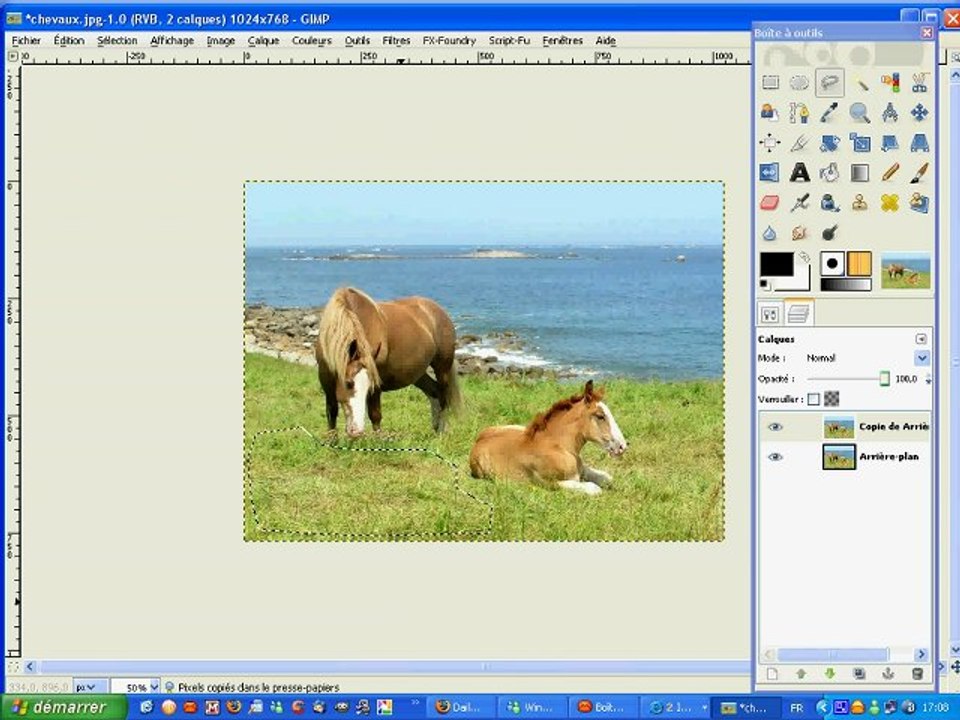960x720 pixels.
Task: Lower the selected layer
Action: 830,673
